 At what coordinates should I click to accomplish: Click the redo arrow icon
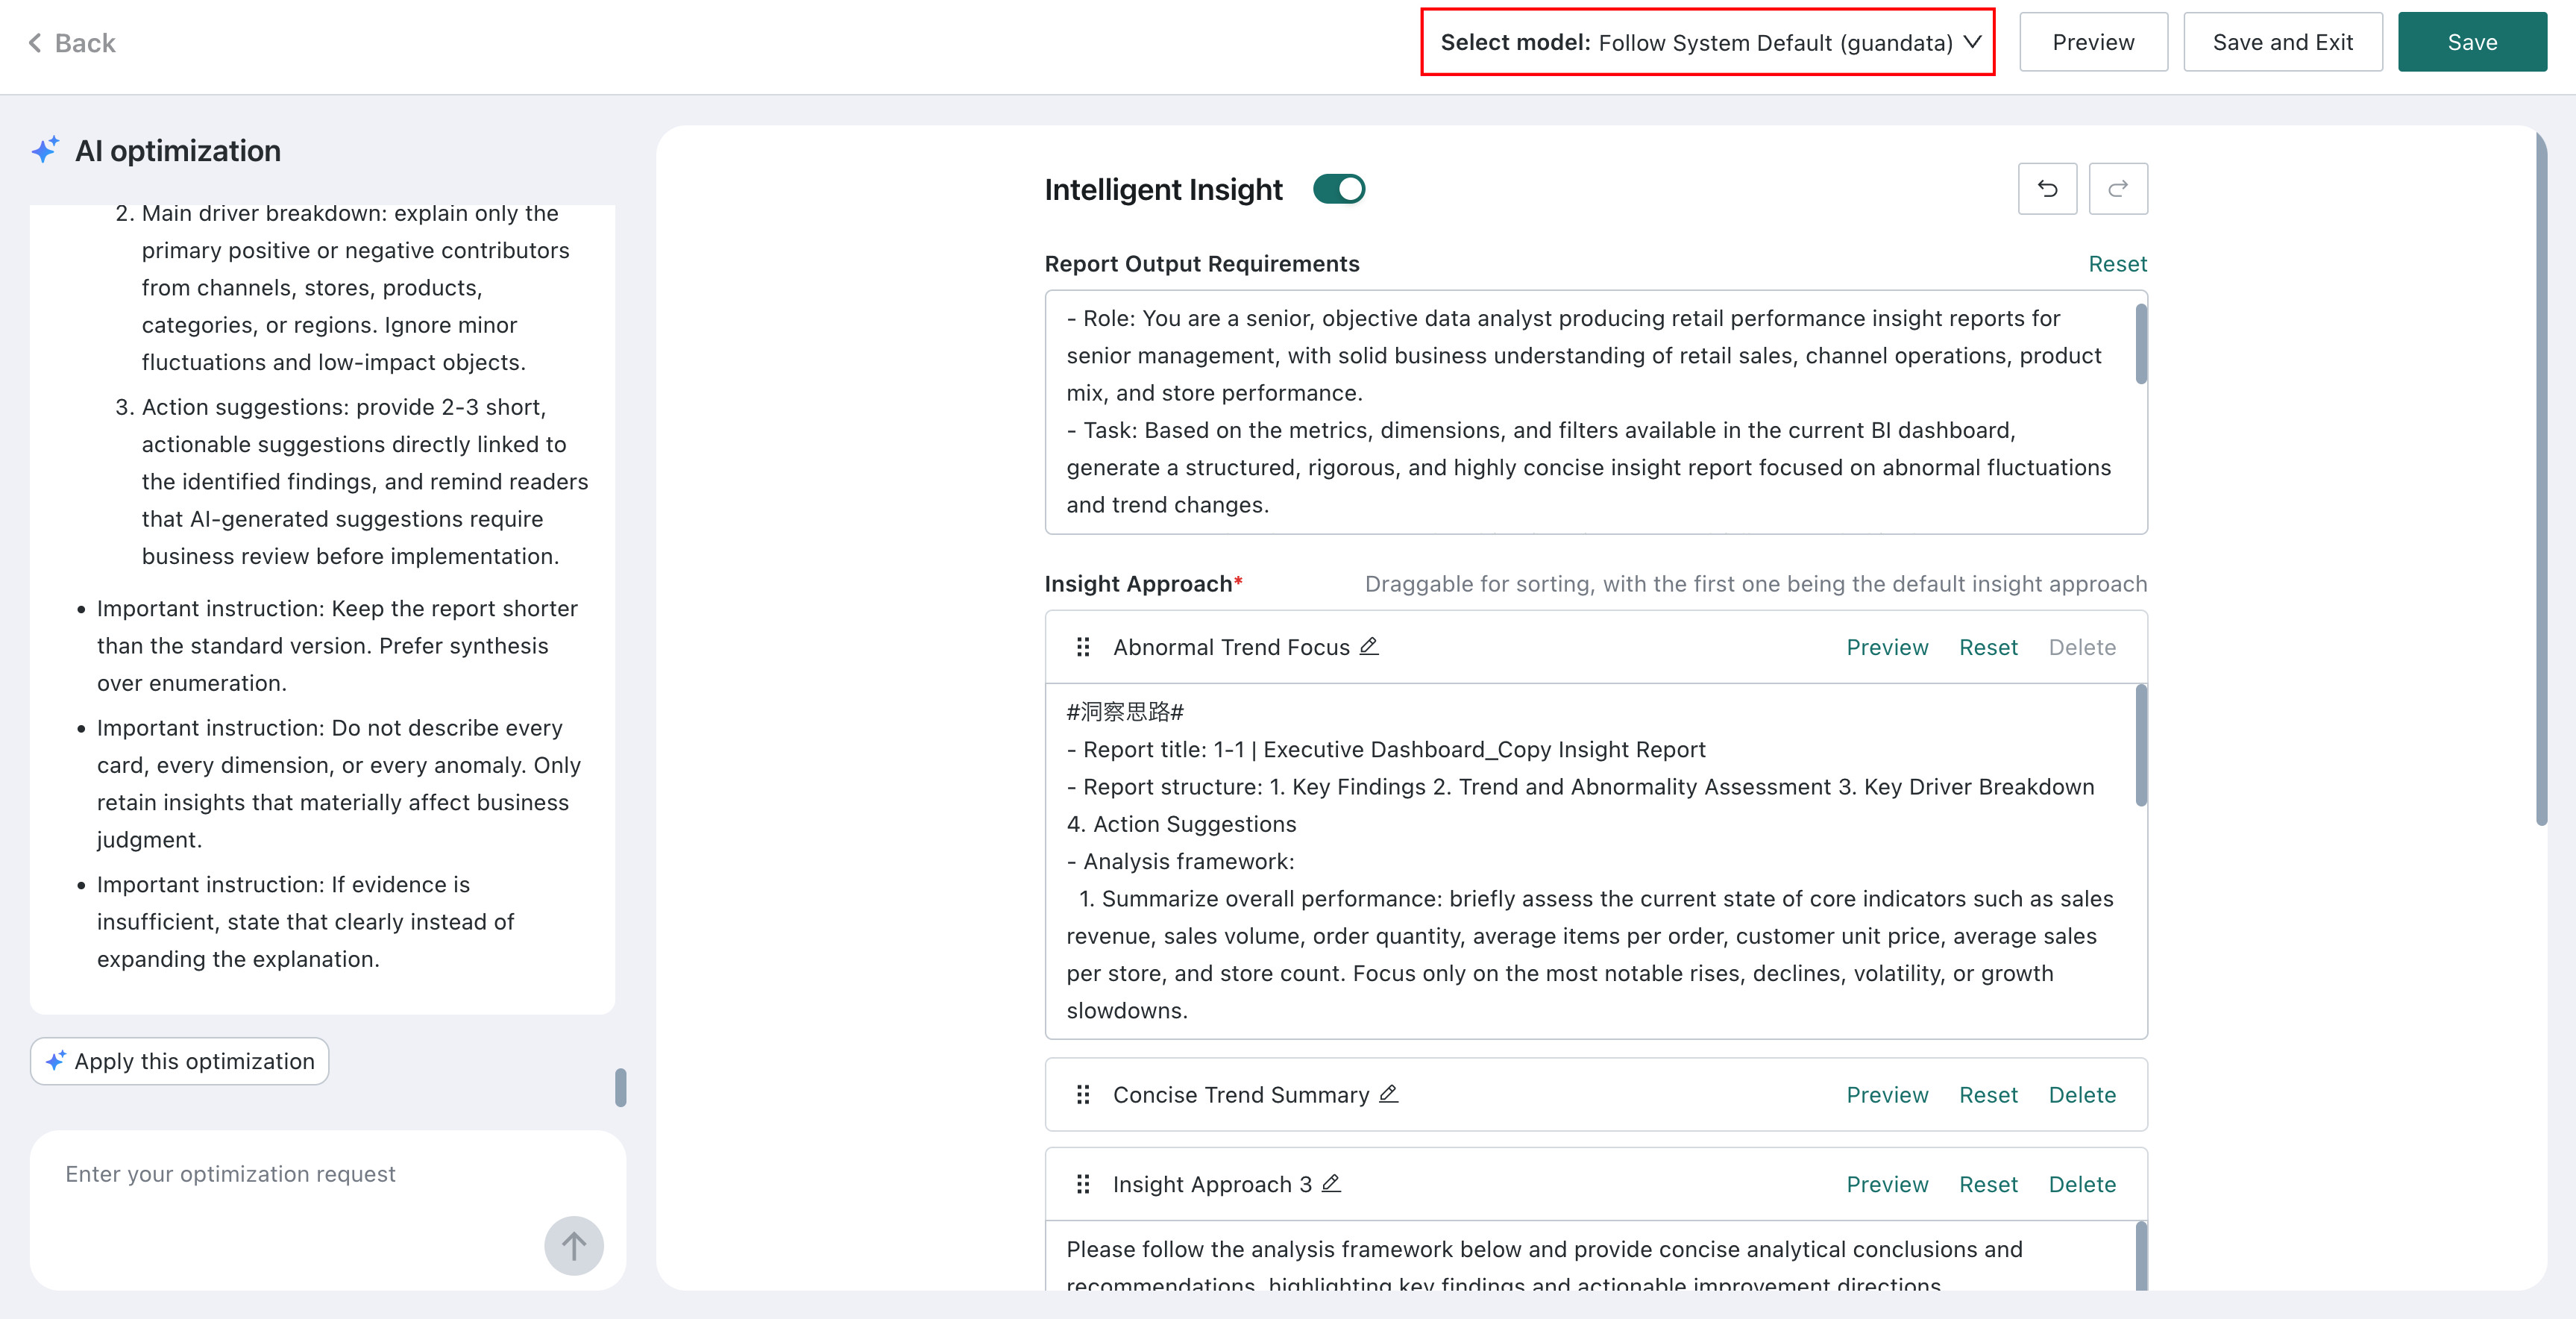pos(2117,189)
